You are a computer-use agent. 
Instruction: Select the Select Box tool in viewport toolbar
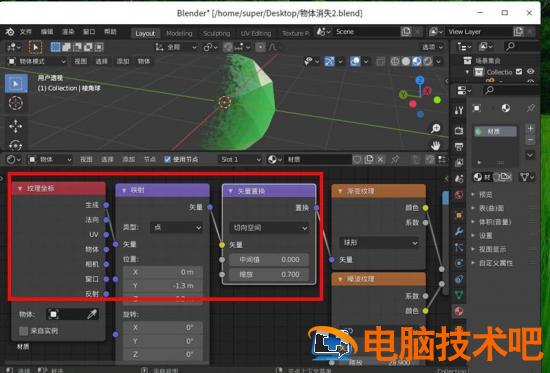16,84
